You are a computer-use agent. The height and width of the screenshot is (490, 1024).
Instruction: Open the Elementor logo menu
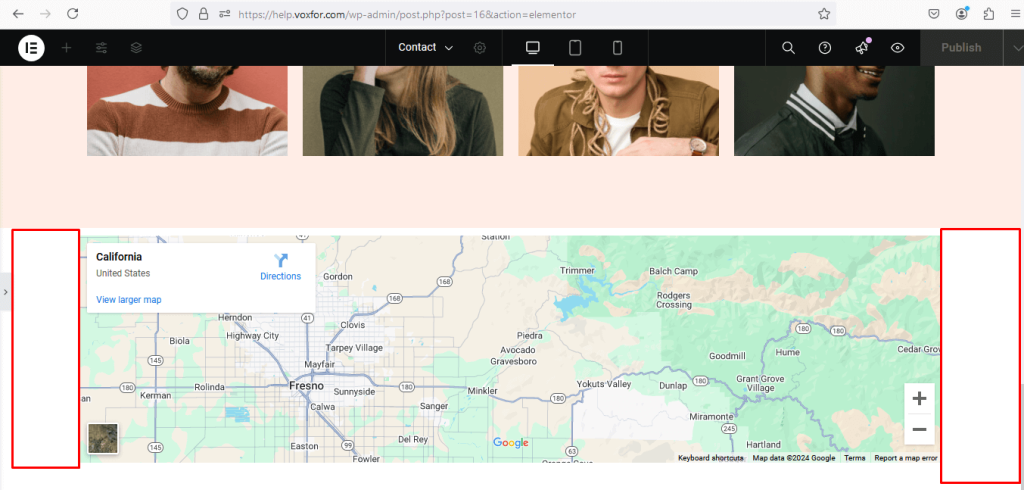tap(31, 48)
